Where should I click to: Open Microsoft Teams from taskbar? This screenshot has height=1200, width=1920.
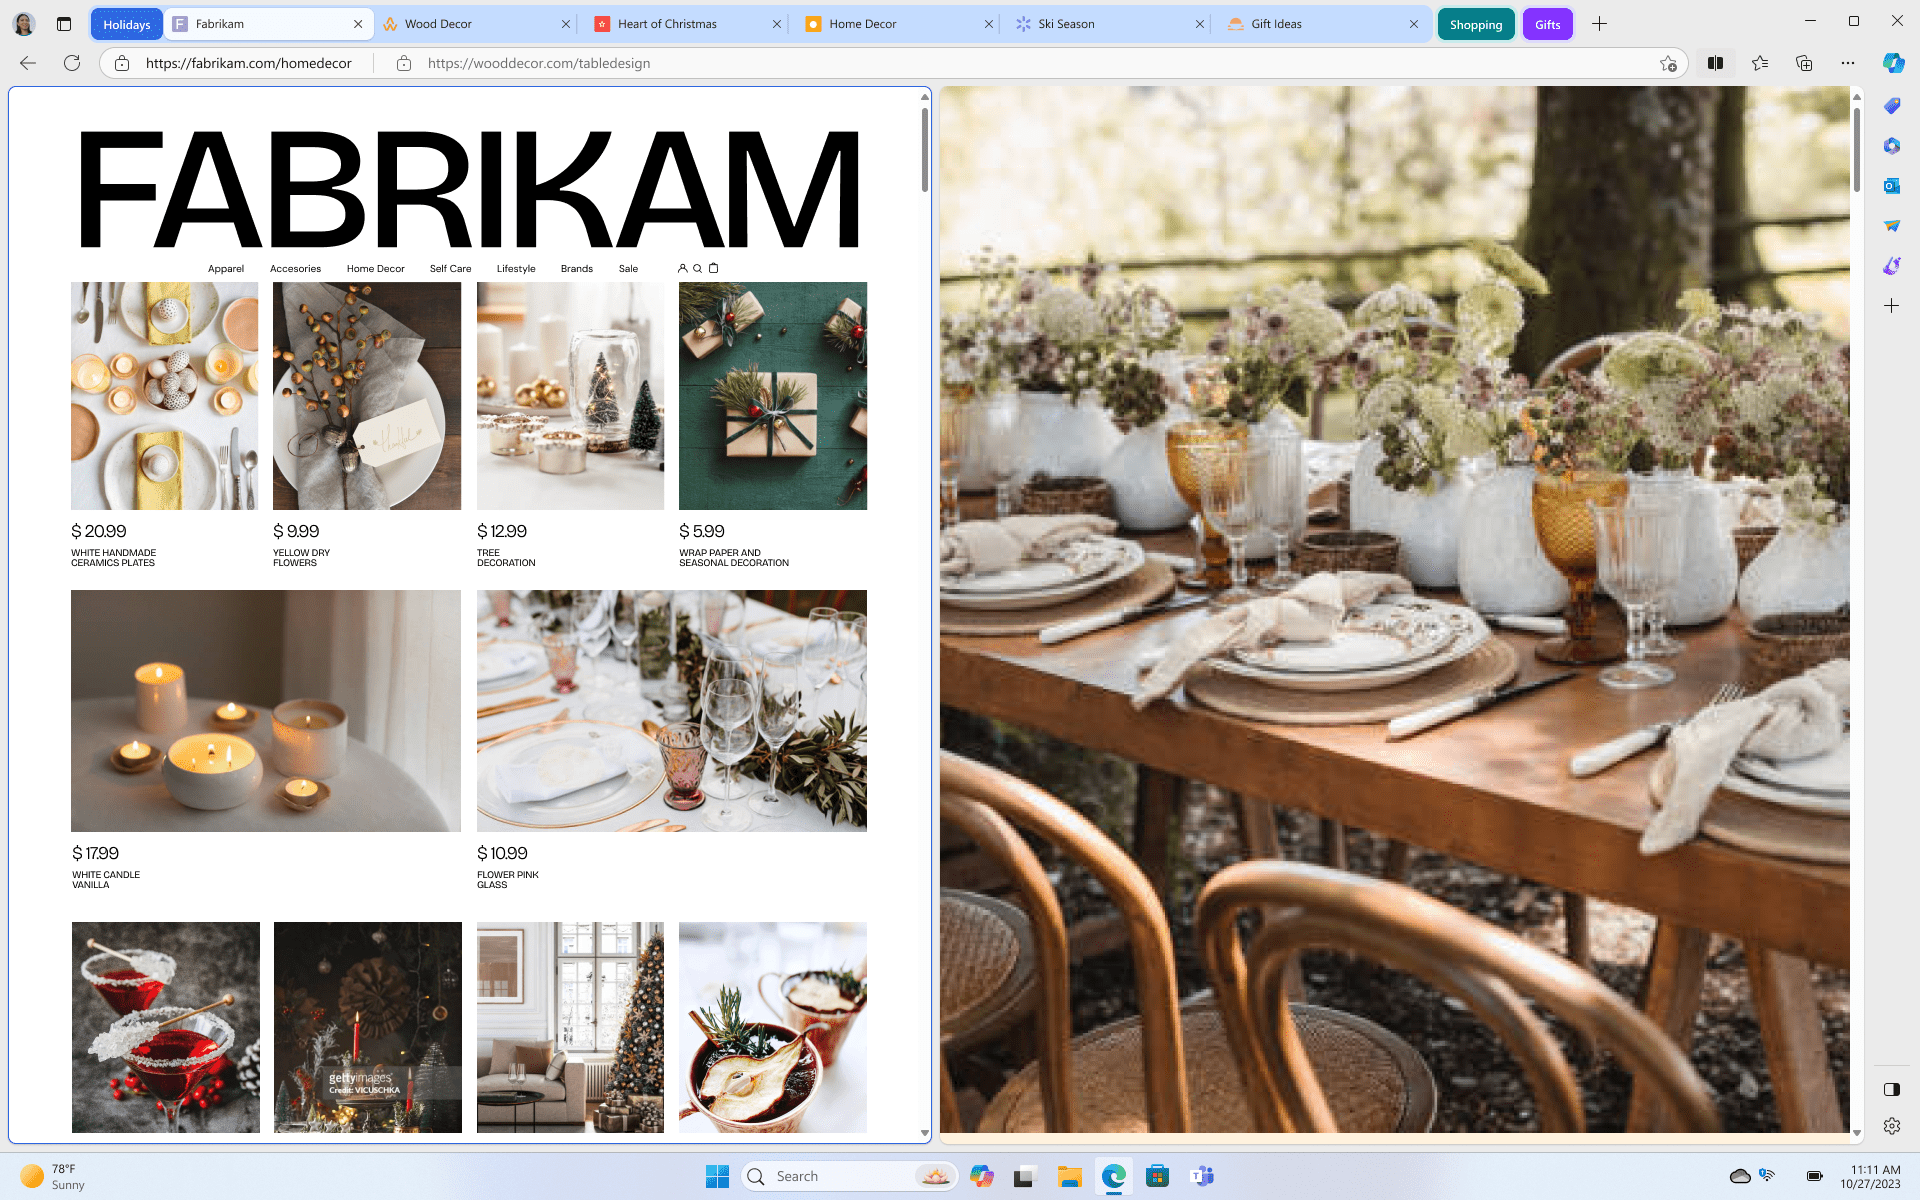[x=1202, y=1176]
